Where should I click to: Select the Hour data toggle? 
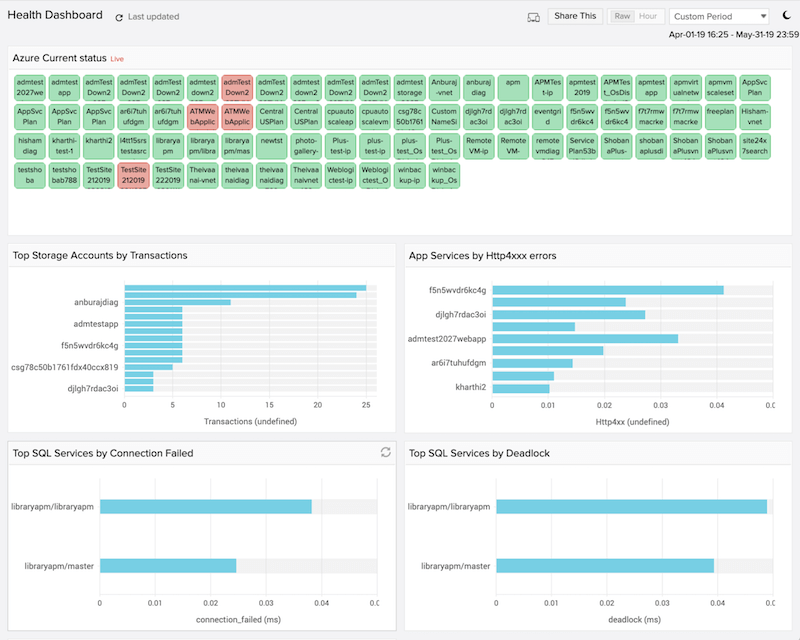[648, 16]
